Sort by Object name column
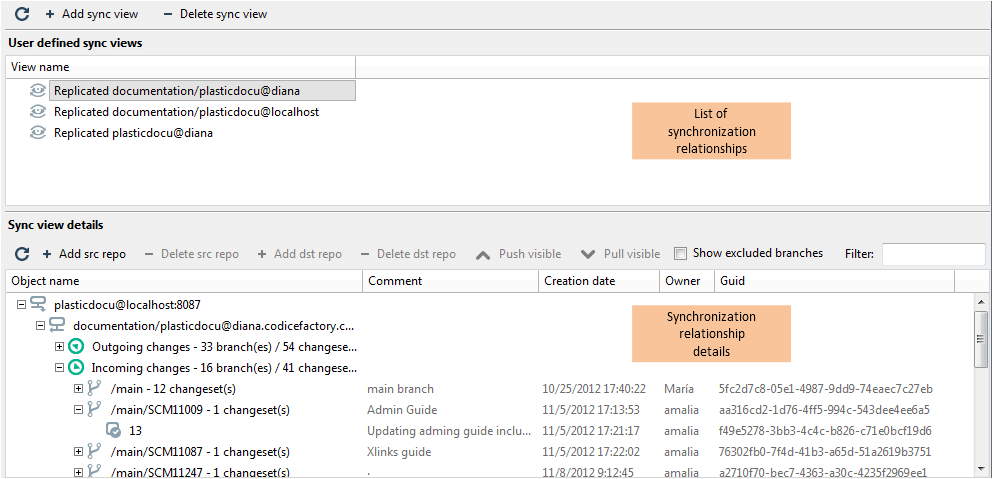This screenshot has width=992, height=479. point(184,281)
